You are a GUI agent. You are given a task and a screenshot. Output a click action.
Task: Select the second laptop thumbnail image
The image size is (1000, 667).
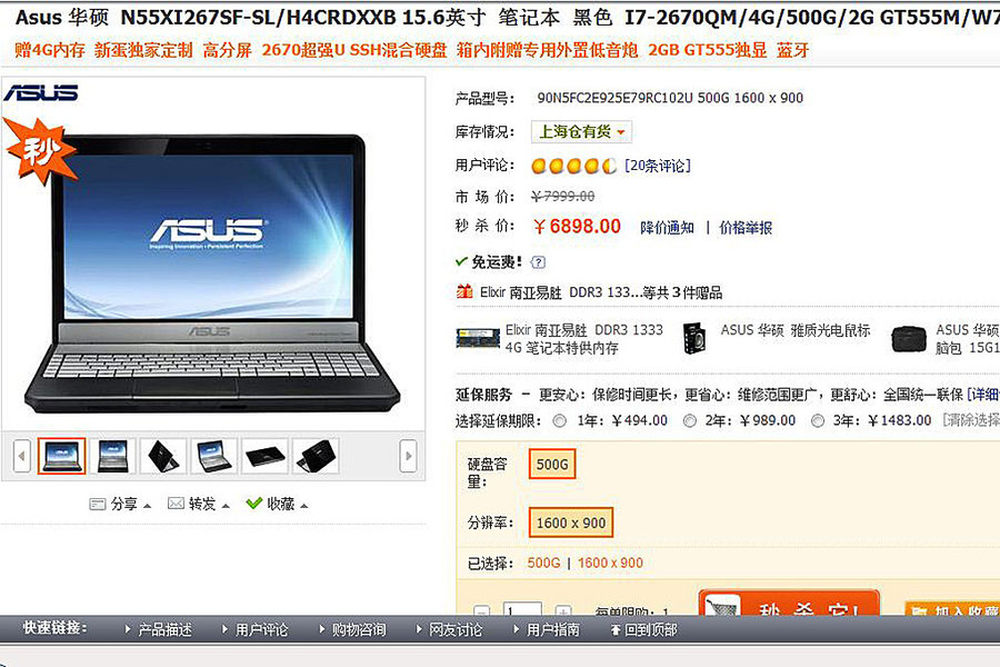112,456
